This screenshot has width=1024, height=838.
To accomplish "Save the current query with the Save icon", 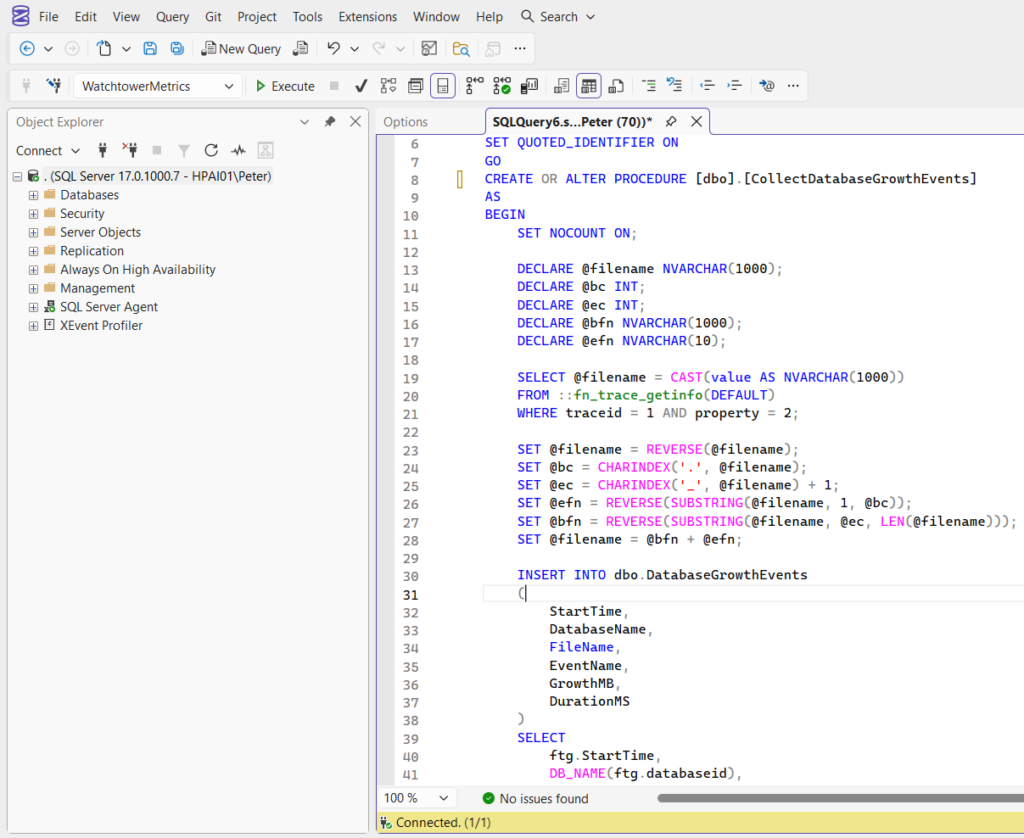I will 150,47.
